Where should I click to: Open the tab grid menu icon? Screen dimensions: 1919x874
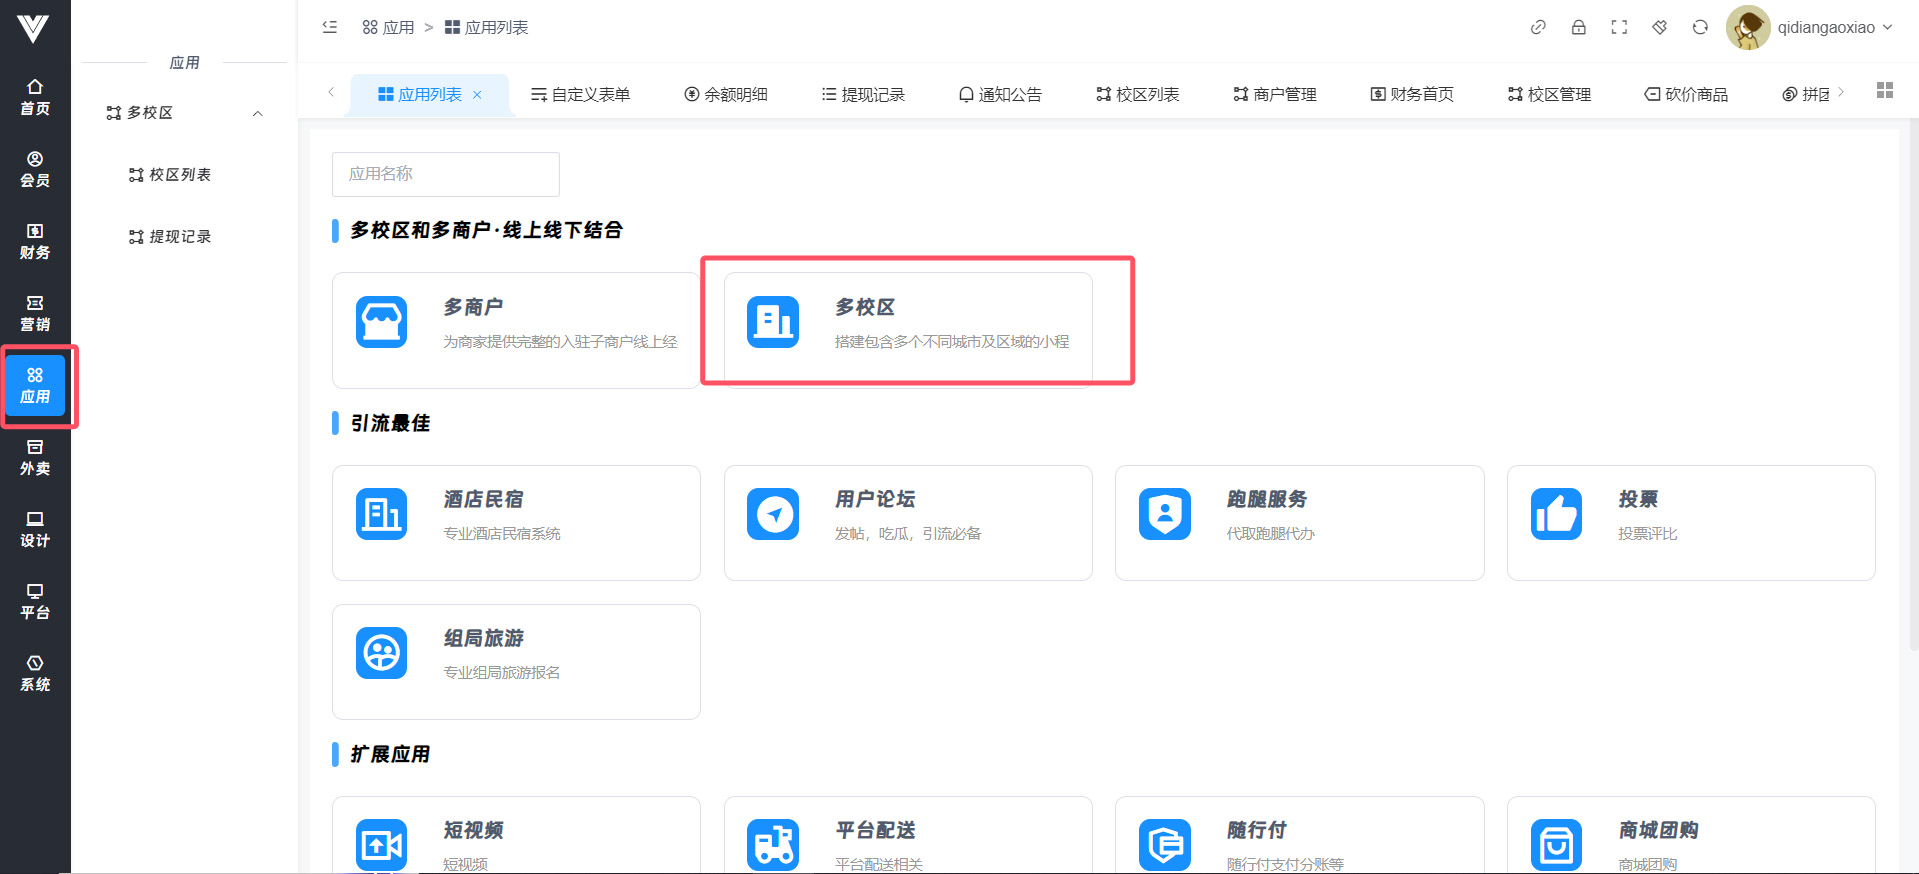pos(1885,90)
